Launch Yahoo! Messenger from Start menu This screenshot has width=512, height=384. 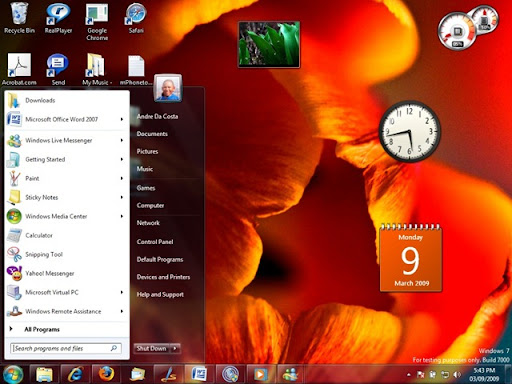(x=67, y=273)
